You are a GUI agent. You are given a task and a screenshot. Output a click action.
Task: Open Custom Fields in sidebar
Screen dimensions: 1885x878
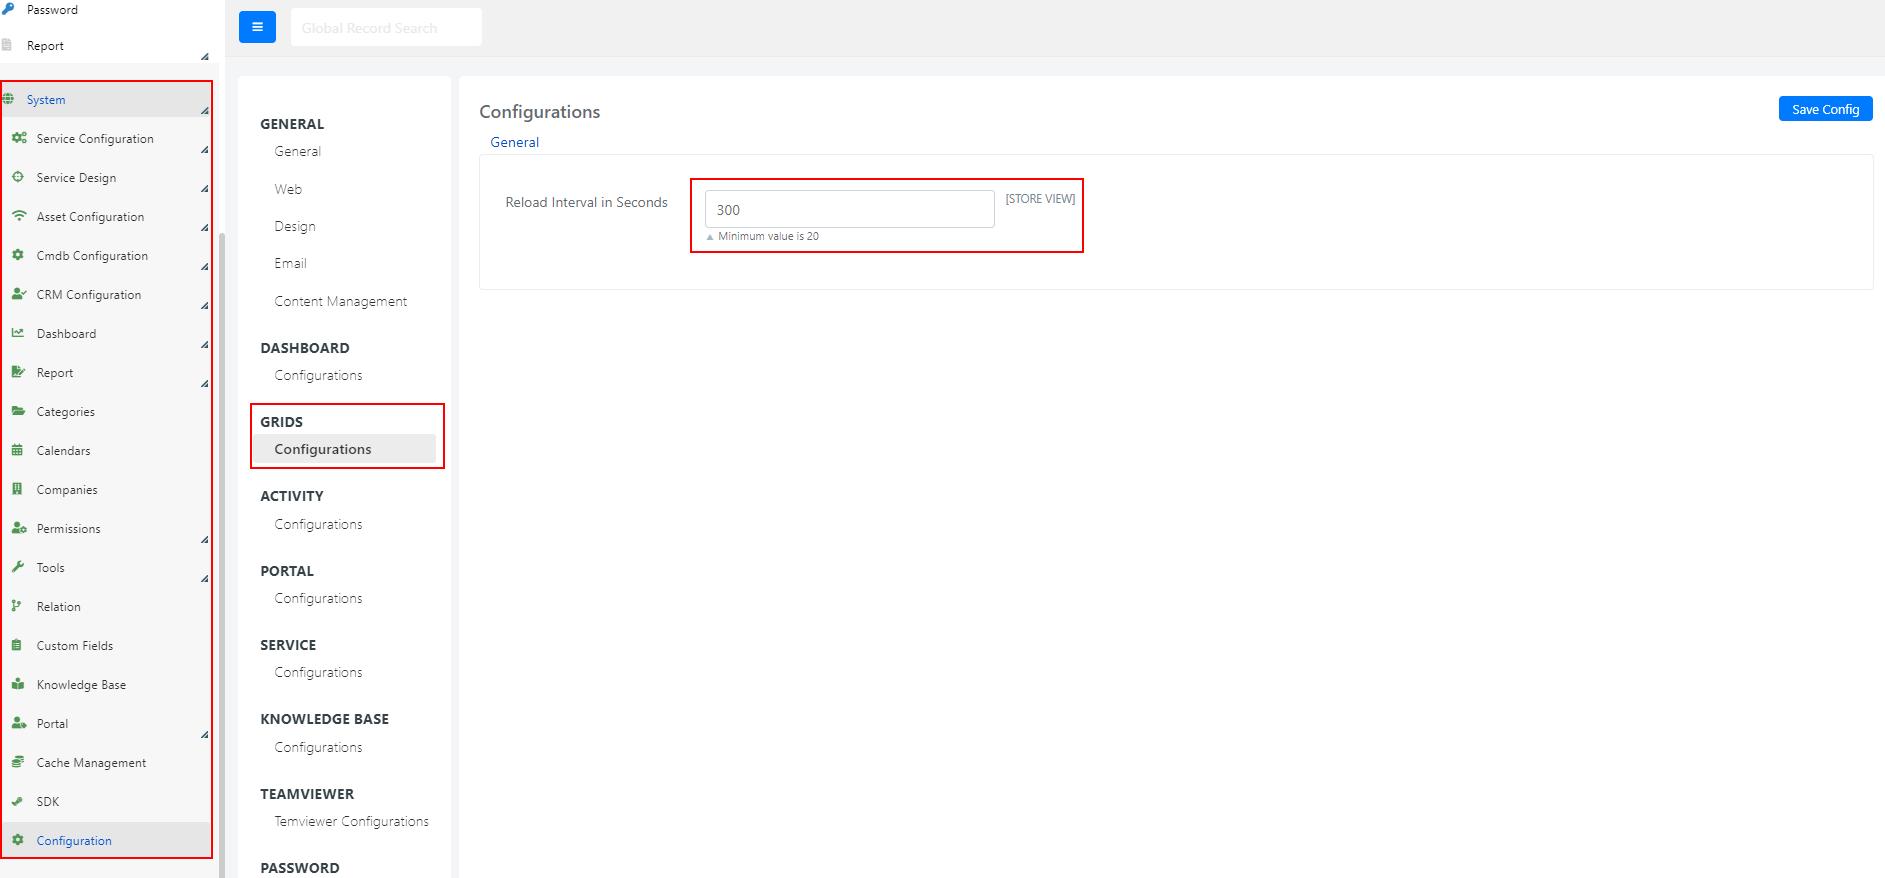(x=75, y=646)
